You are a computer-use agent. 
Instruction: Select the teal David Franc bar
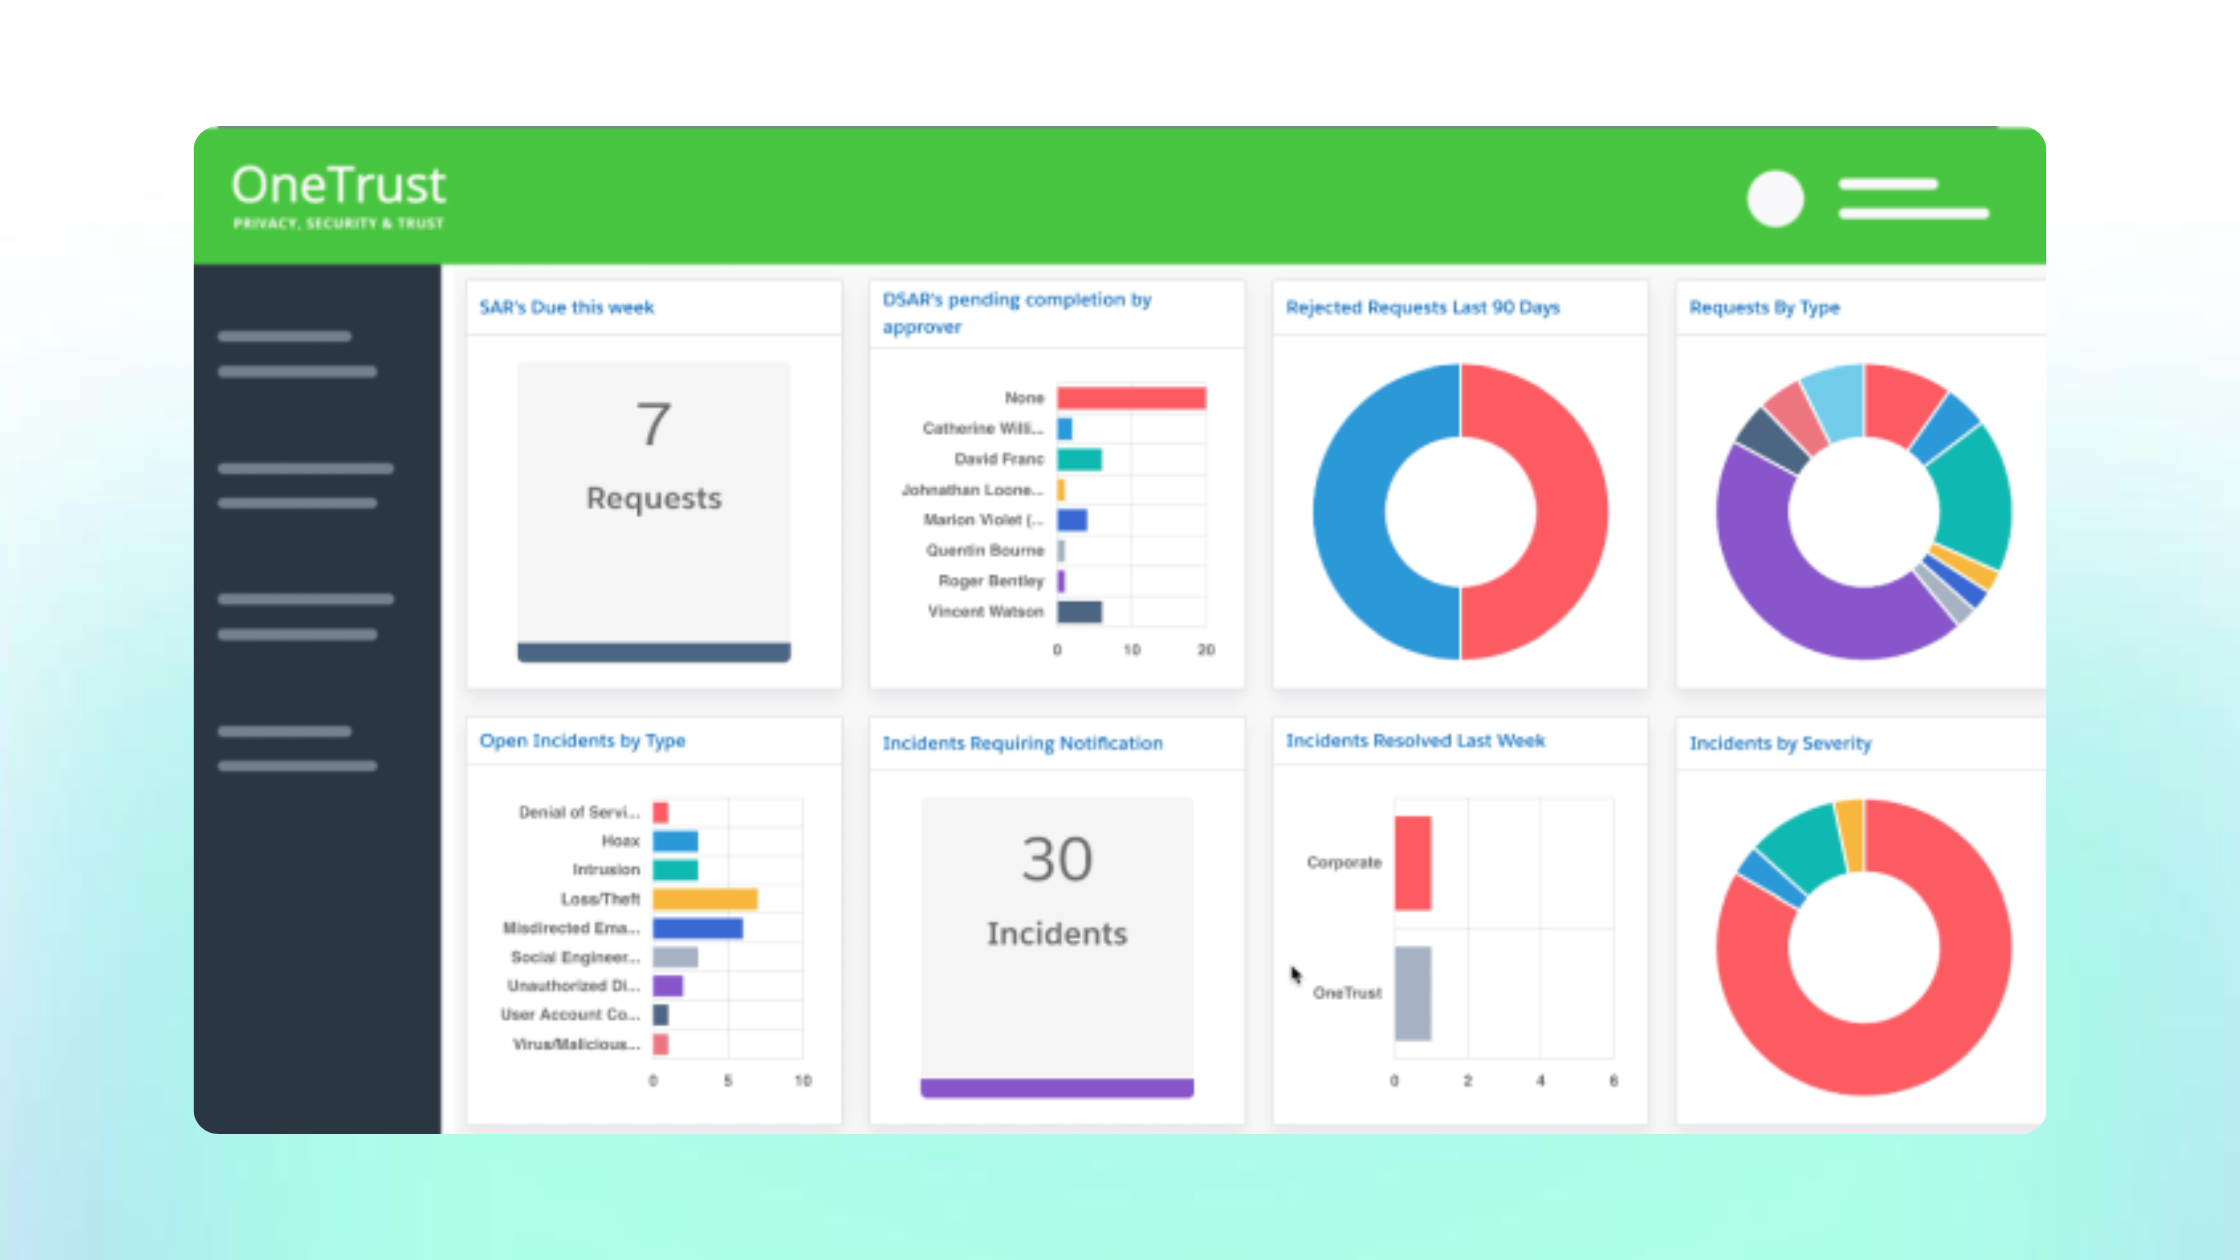[x=1079, y=459]
